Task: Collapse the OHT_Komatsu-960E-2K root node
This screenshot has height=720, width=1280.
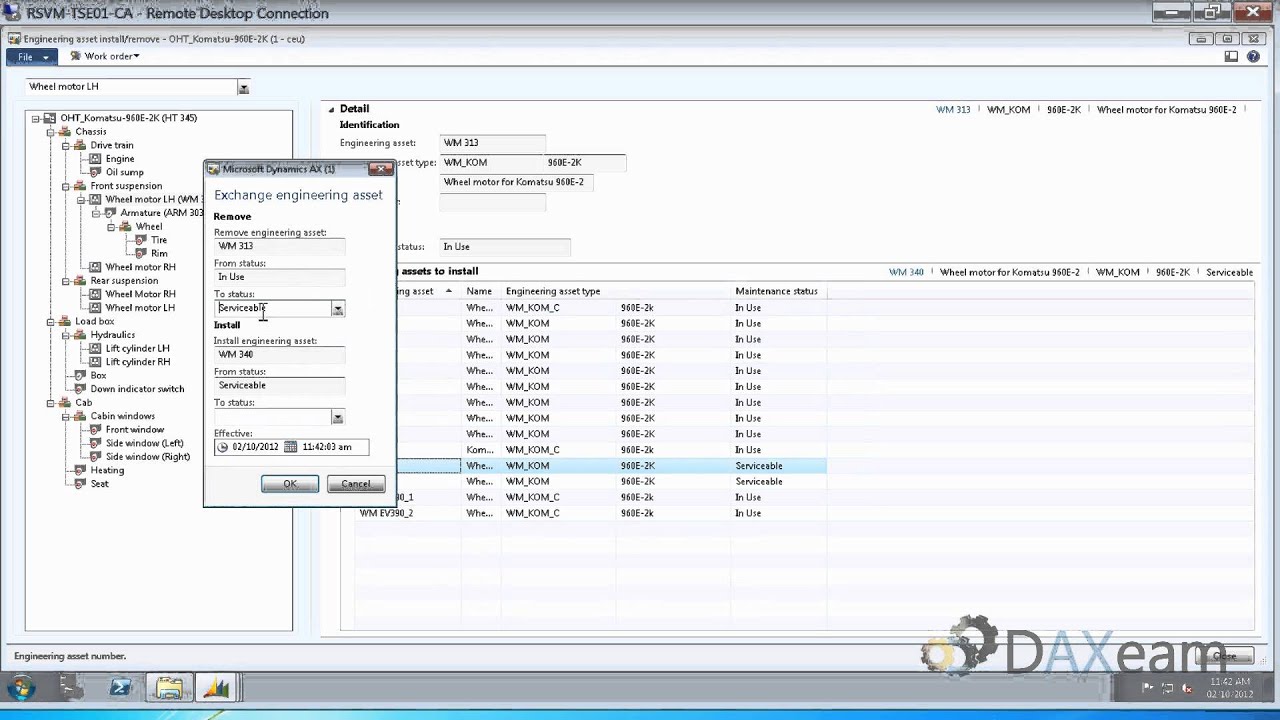Action: pyautogui.click(x=35, y=118)
